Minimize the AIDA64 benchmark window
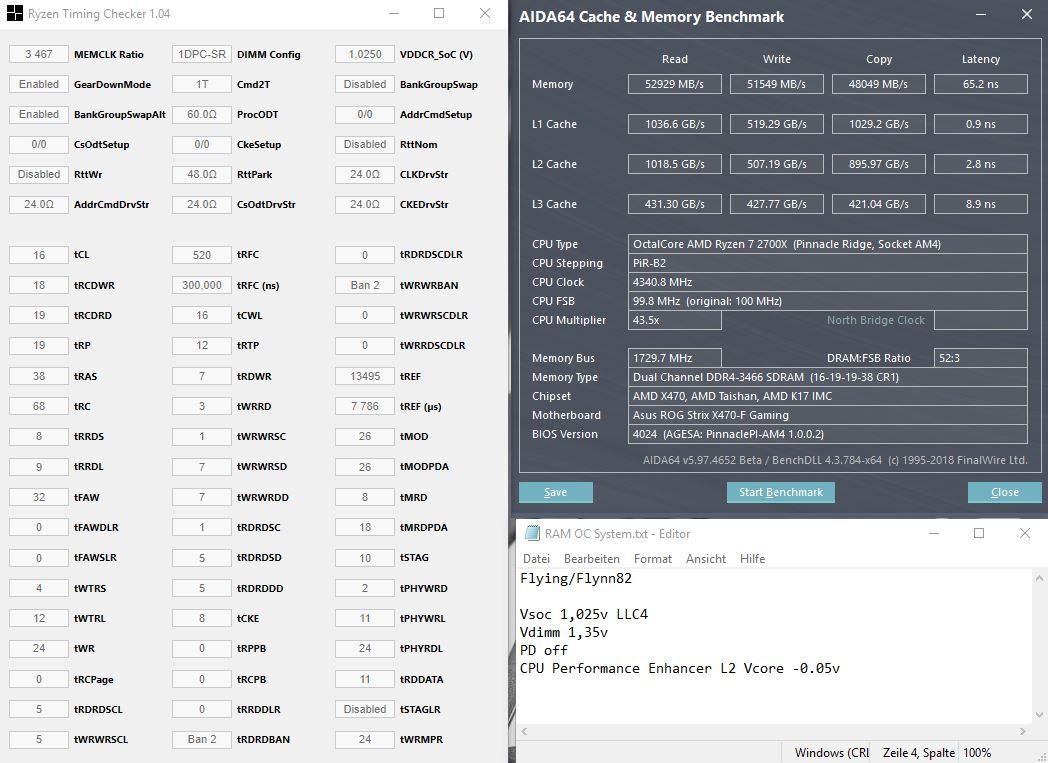The width and height of the screenshot is (1048, 763). click(x=980, y=15)
